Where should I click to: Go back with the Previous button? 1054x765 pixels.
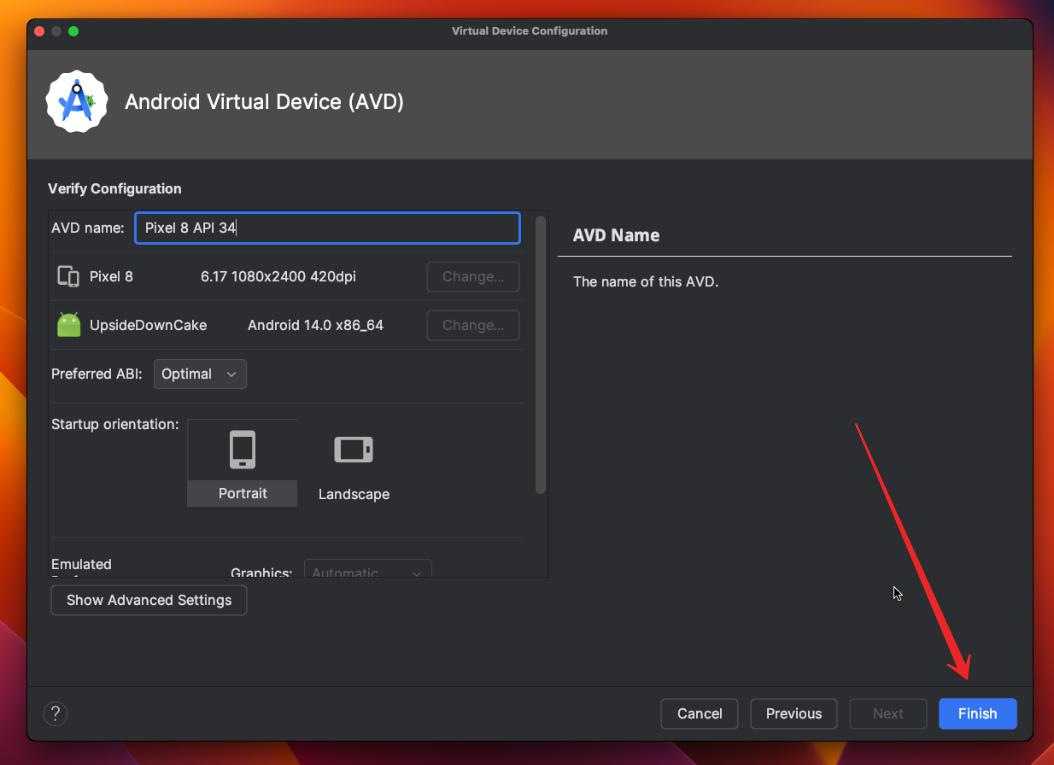point(793,713)
